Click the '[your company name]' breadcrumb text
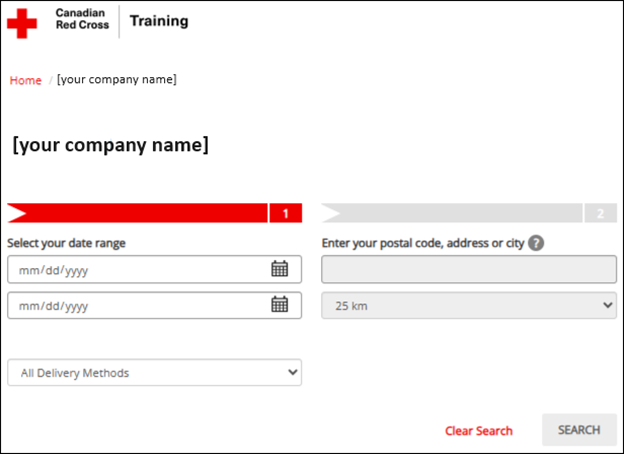624x454 pixels. (x=117, y=80)
